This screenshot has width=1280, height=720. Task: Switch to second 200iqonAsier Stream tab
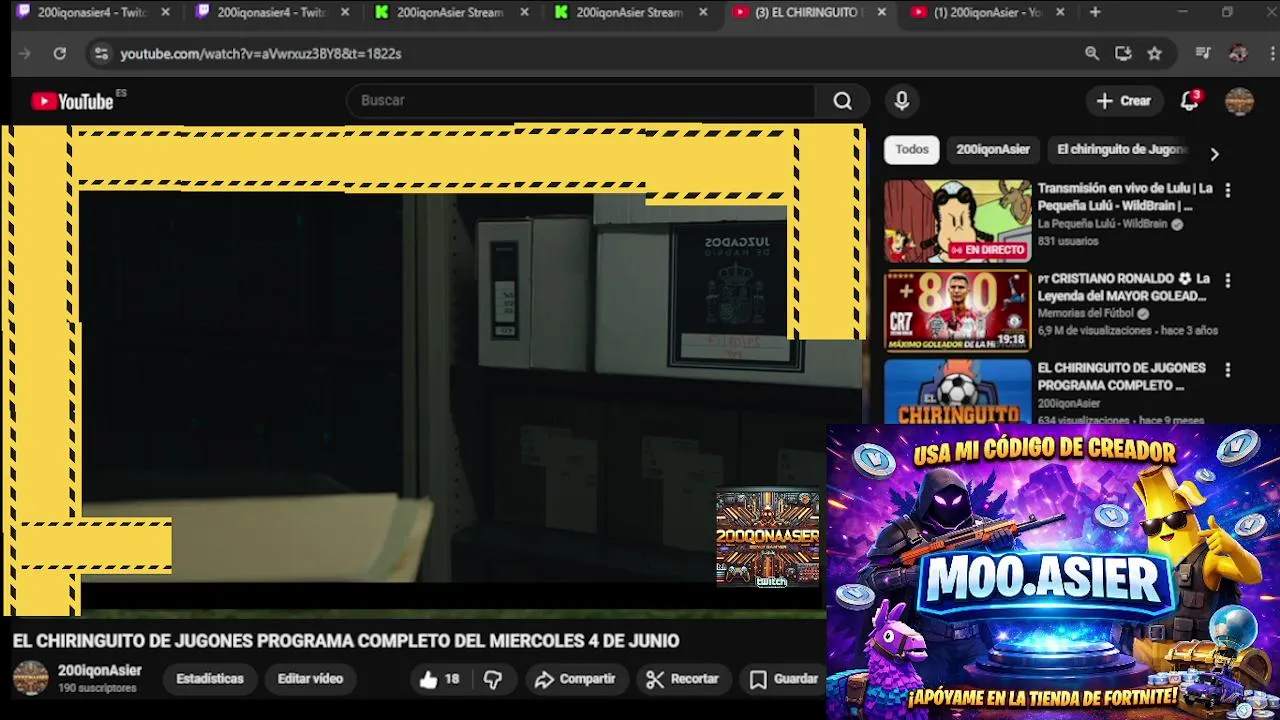(x=630, y=13)
